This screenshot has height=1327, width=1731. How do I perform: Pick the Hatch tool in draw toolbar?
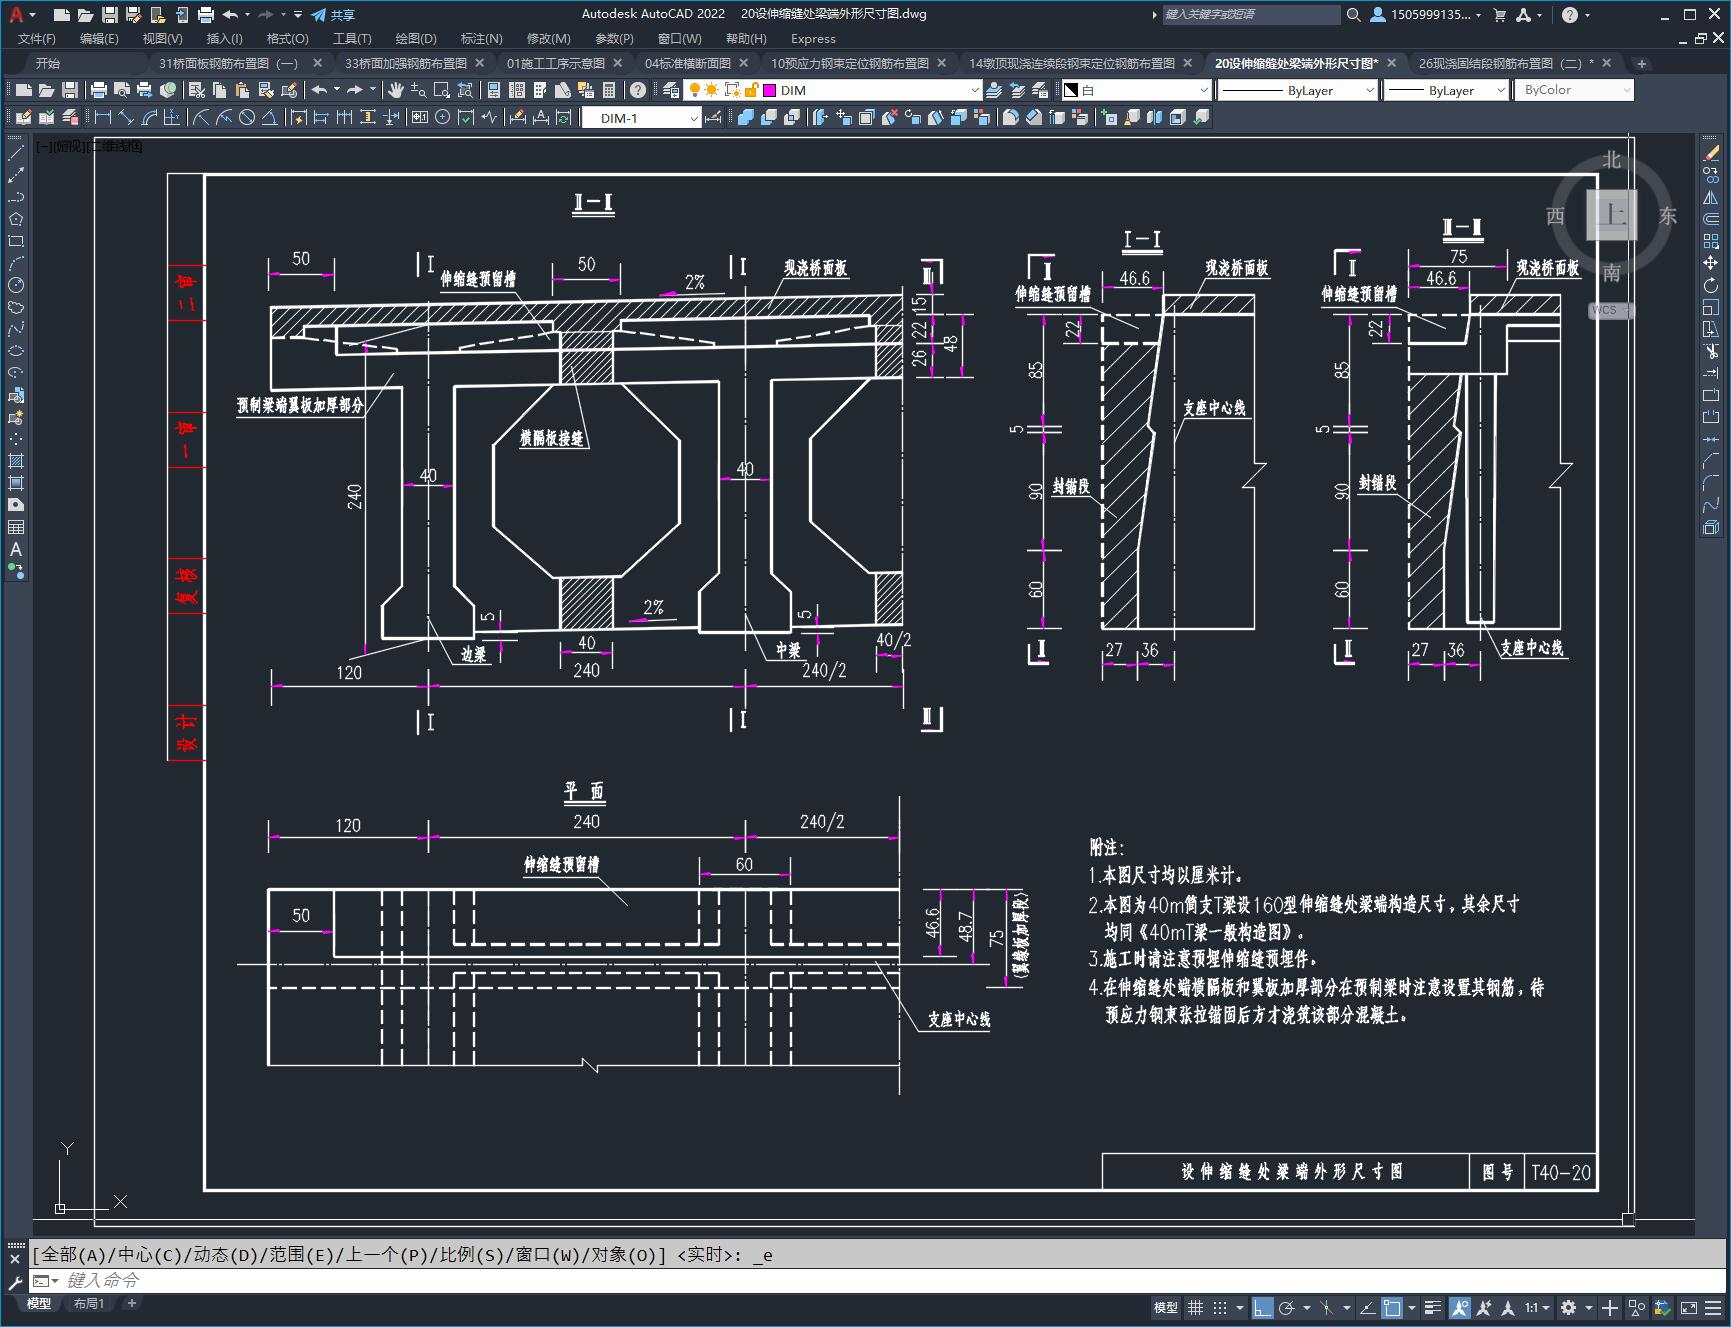(16, 461)
